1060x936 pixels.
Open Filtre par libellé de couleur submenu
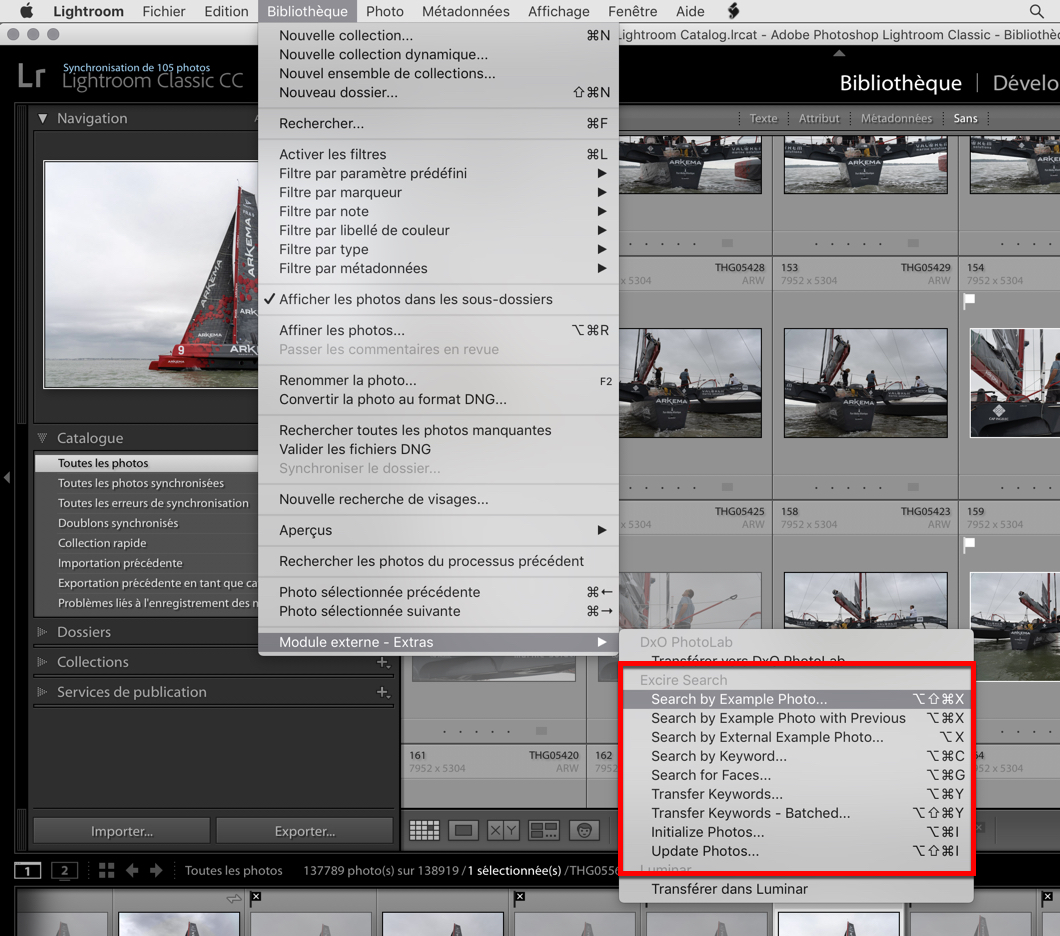pos(438,230)
